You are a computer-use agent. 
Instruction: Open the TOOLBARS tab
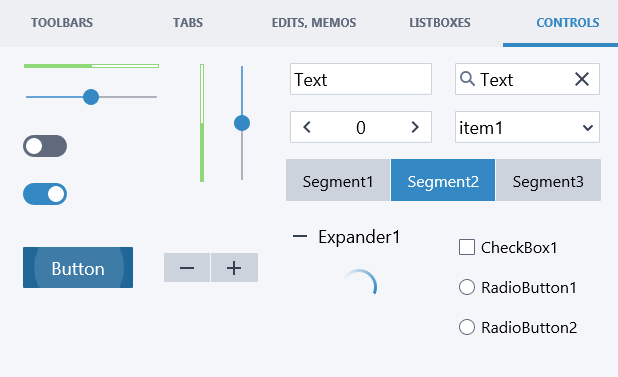pyautogui.click(x=62, y=23)
